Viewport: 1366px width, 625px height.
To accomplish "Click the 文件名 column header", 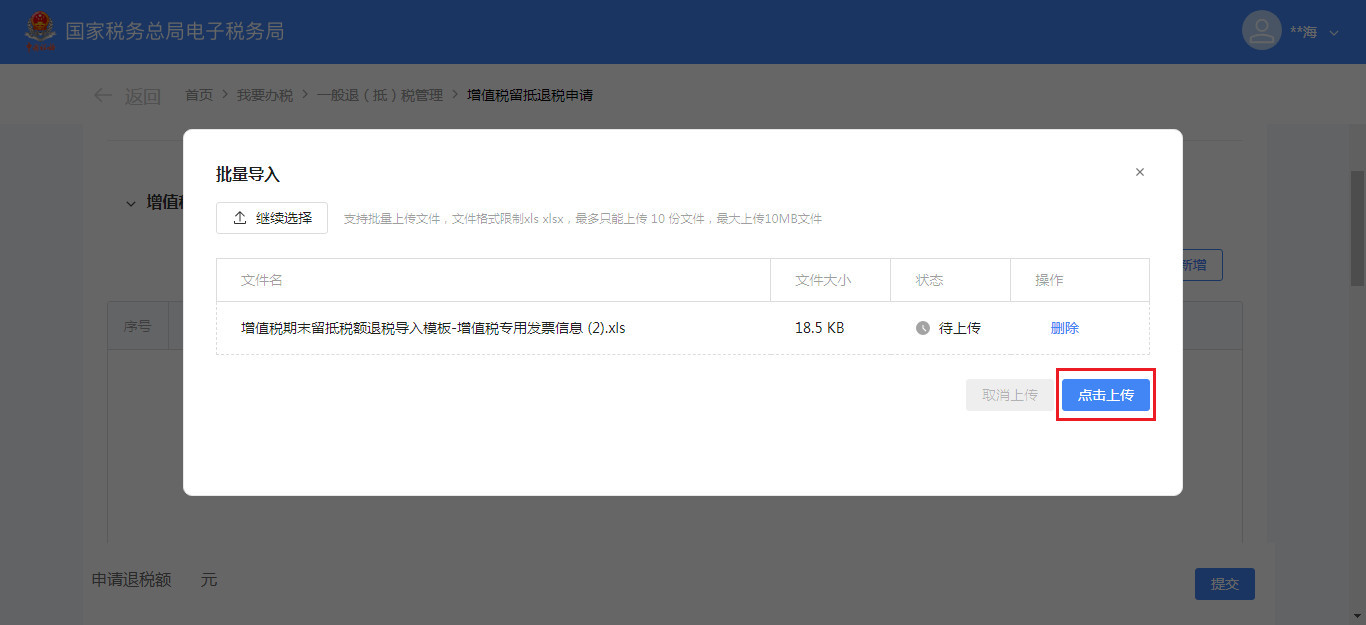I will point(262,280).
